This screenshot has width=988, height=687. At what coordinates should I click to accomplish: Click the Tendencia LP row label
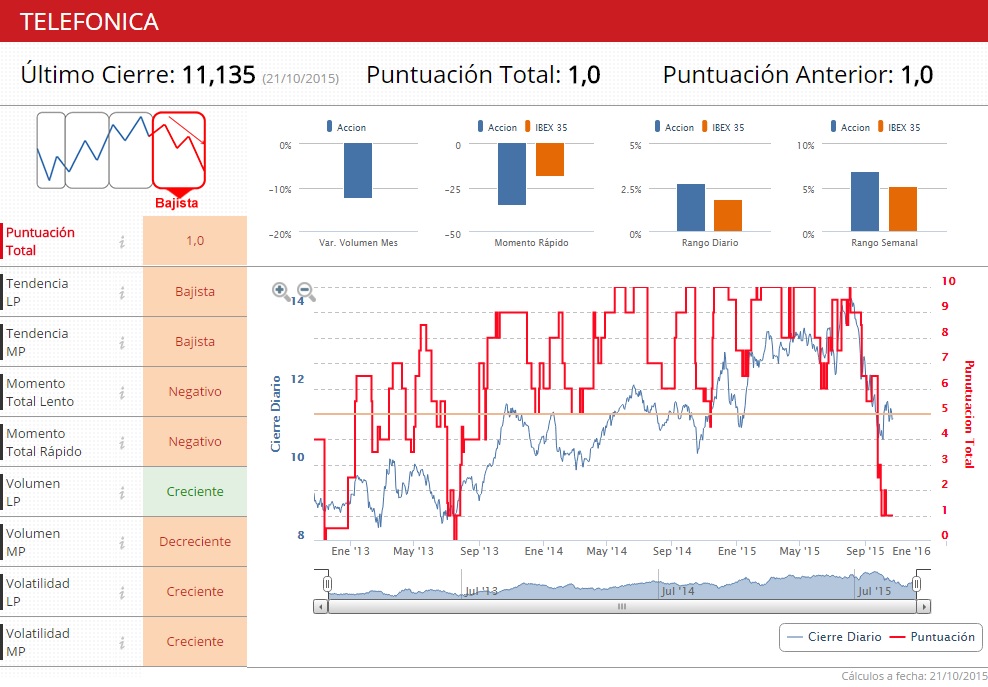coord(37,292)
